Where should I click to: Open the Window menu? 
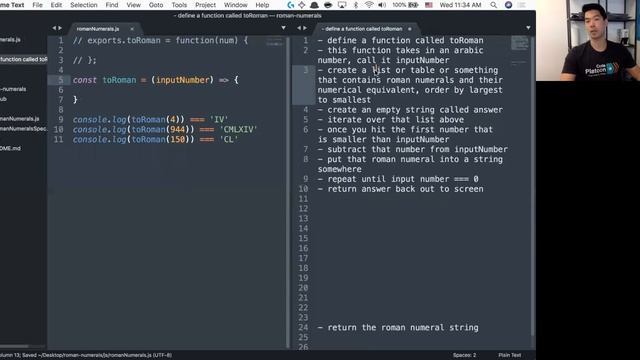pos(236,5)
